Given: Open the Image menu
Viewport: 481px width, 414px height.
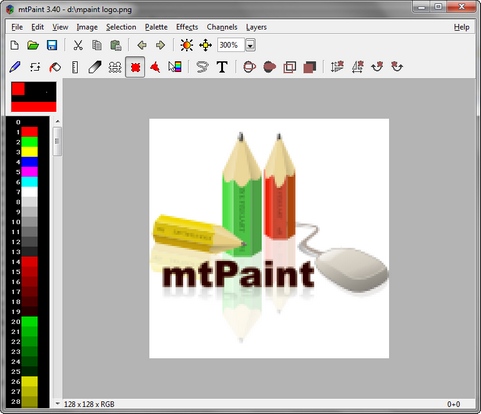Looking at the screenshot, I should pos(87,27).
